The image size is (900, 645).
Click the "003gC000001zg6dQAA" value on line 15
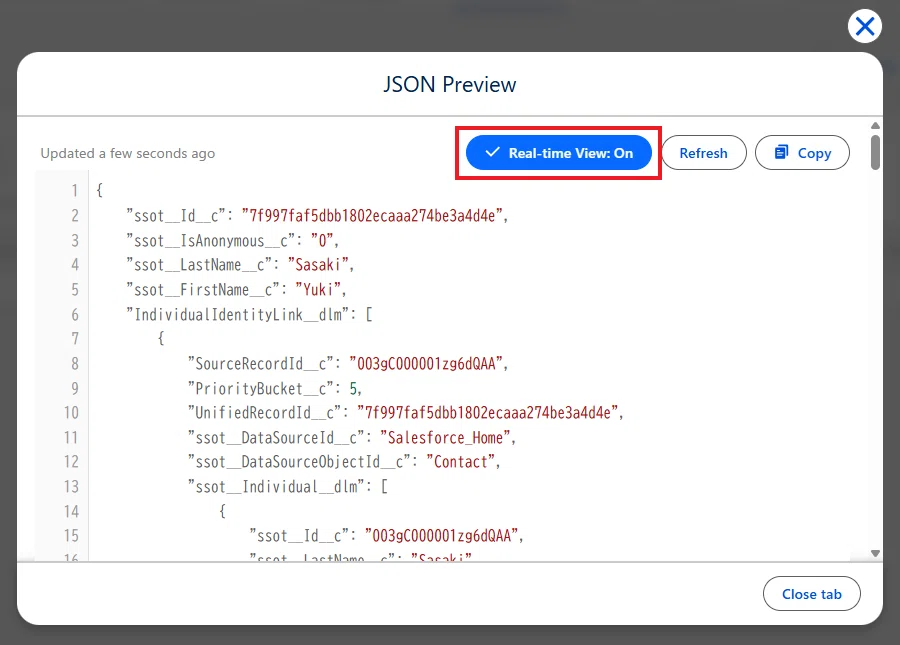pyautogui.click(x=441, y=535)
